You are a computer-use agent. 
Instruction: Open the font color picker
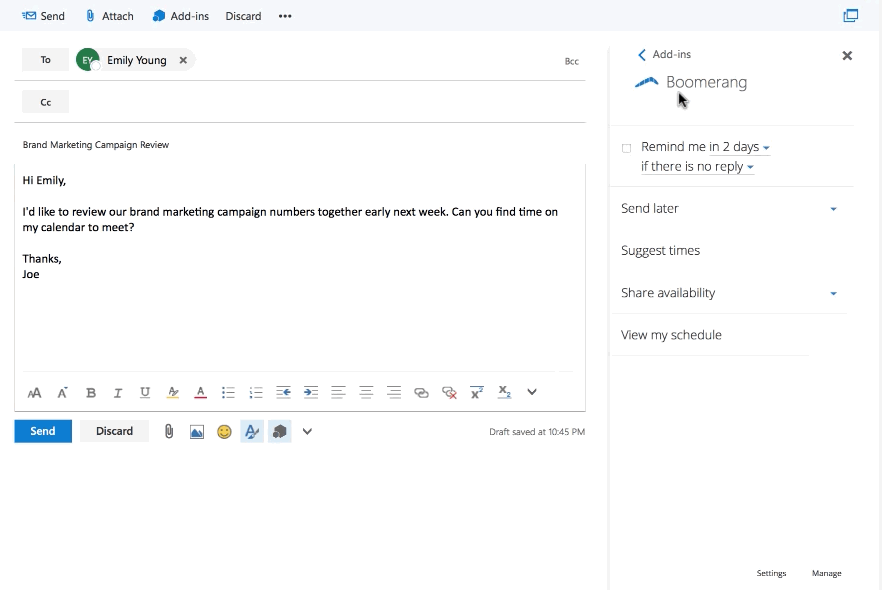(200, 393)
